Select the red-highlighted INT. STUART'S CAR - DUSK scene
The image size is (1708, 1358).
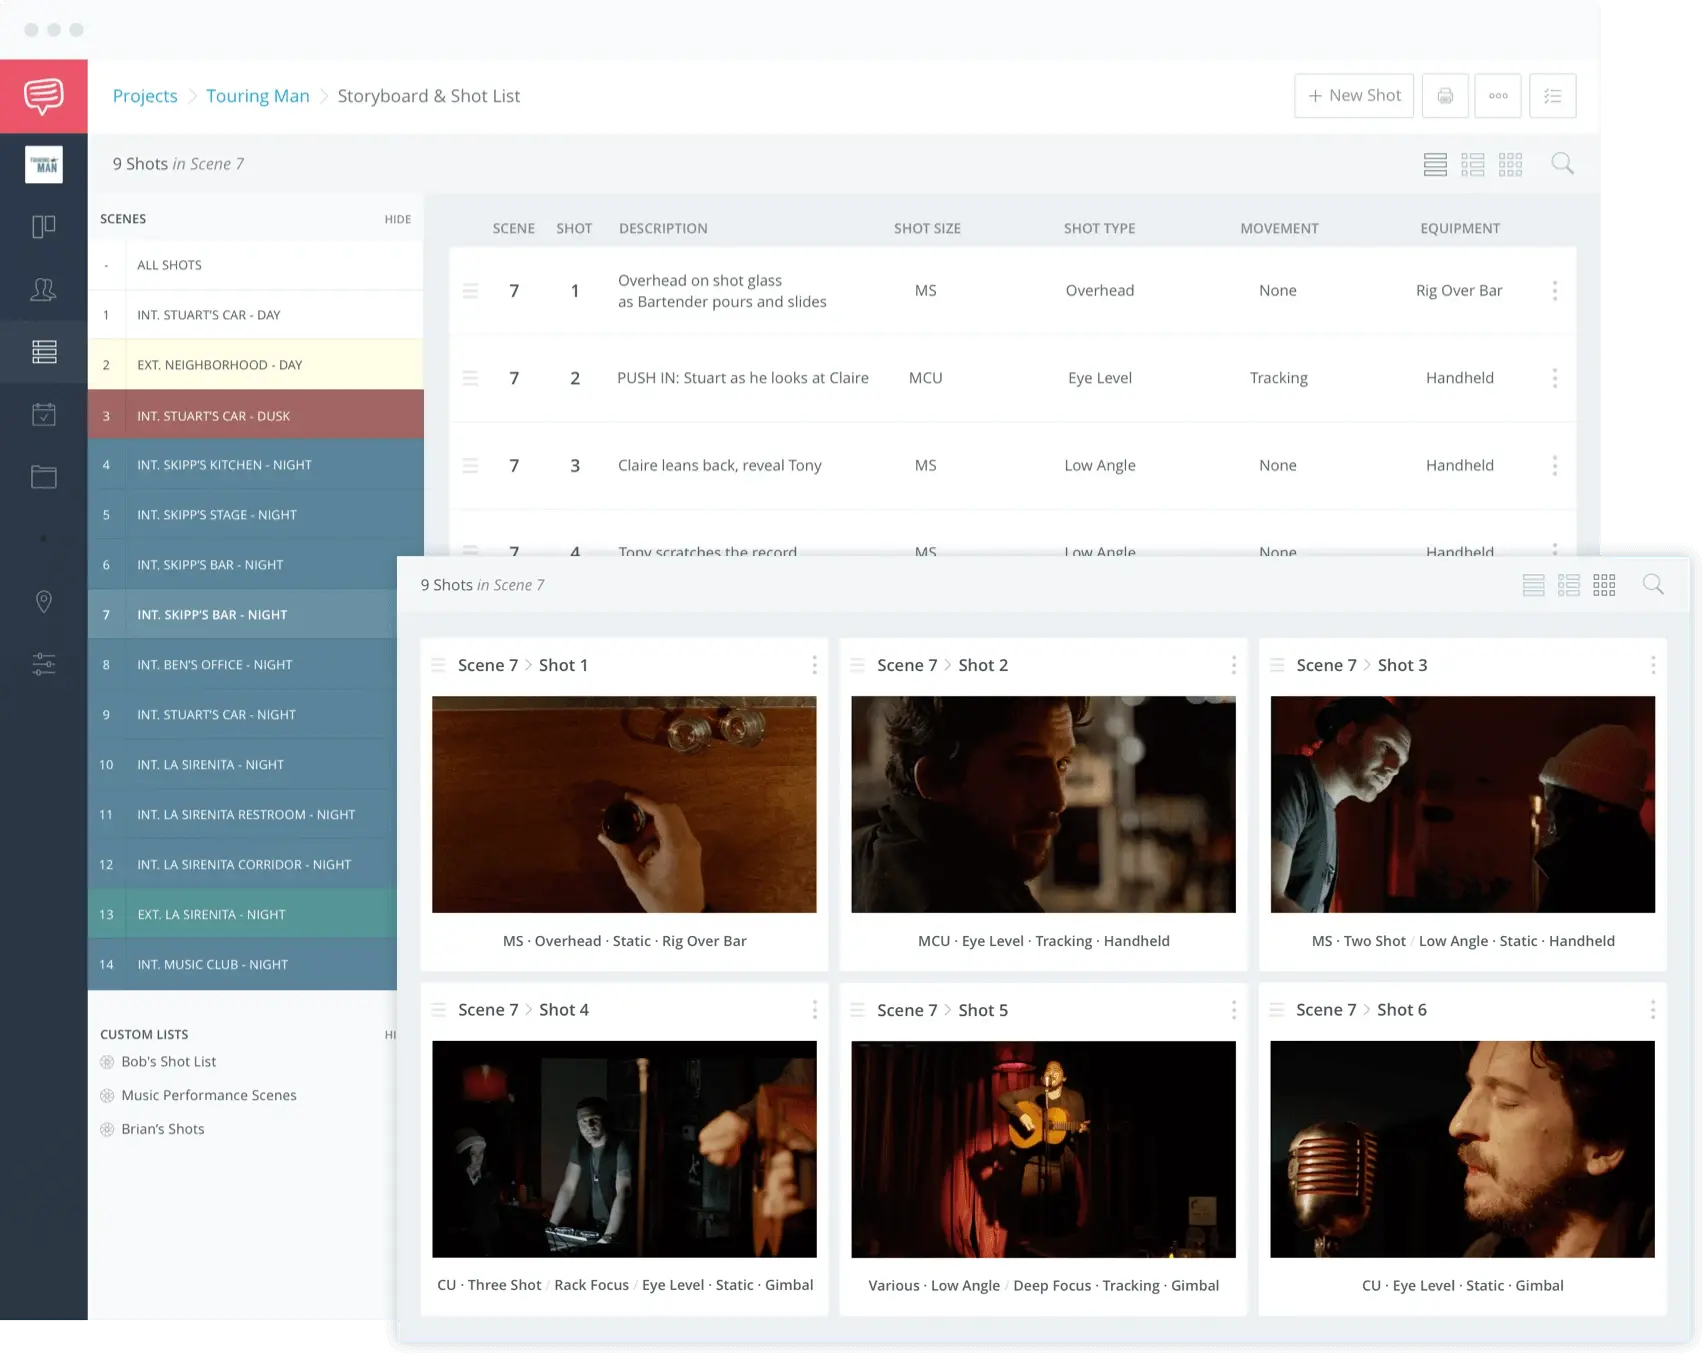pyautogui.click(x=213, y=416)
